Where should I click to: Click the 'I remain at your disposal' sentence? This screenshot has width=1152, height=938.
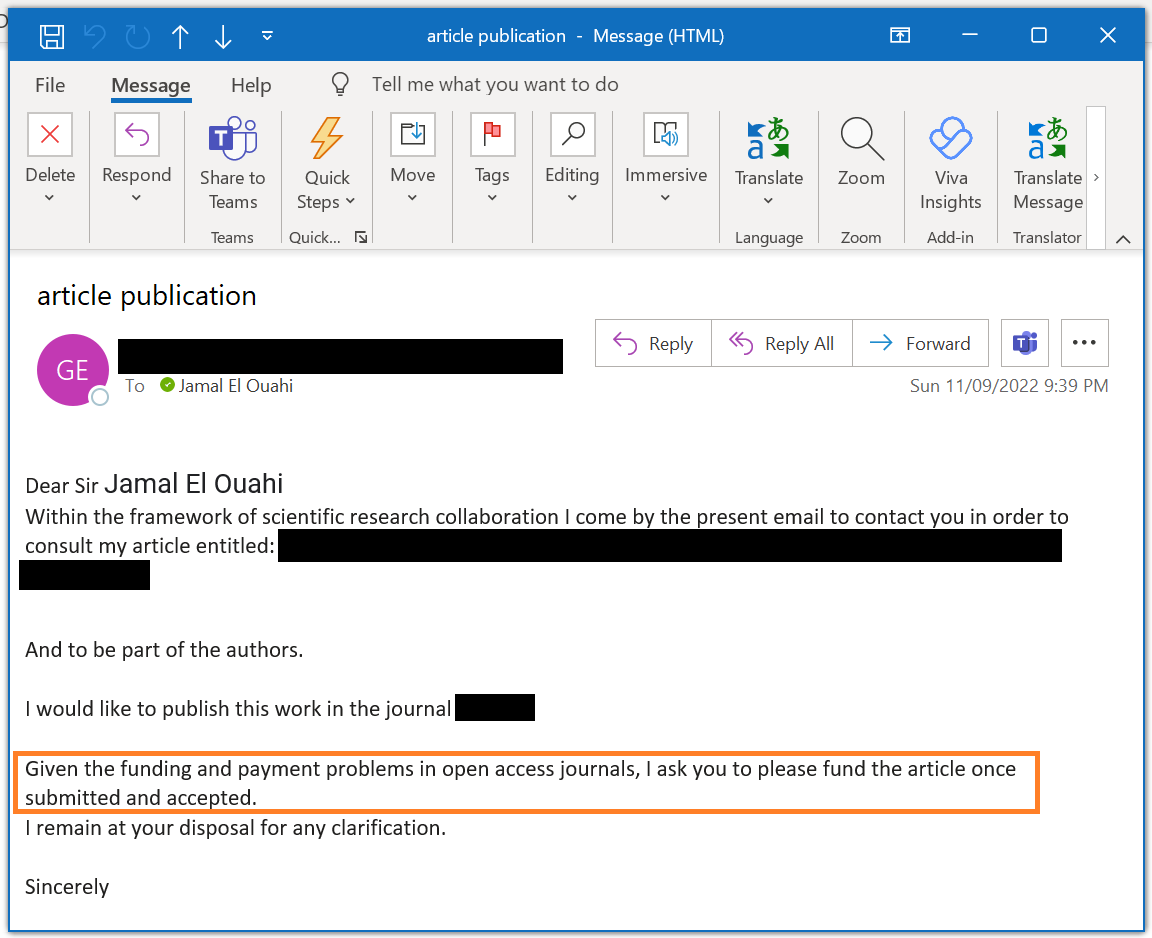point(236,828)
